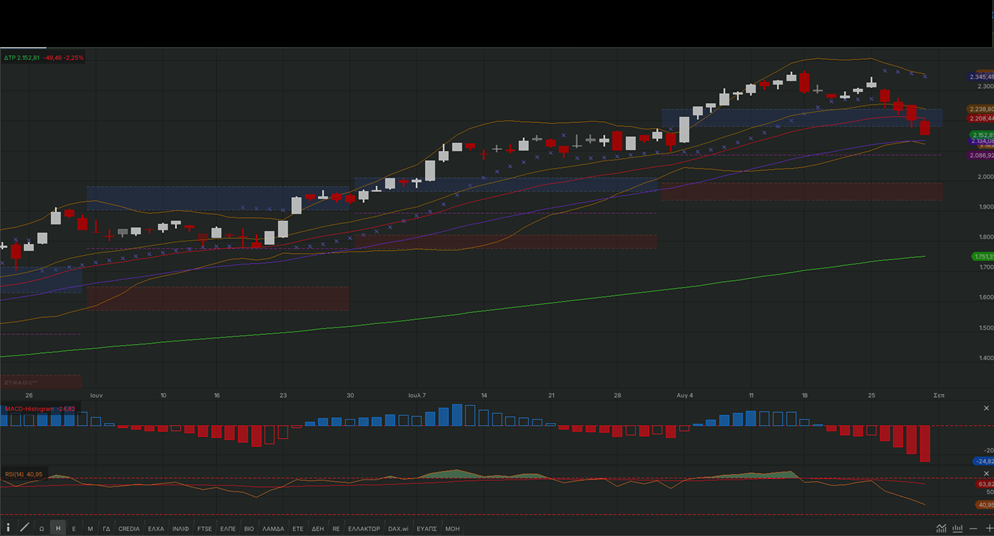Image resolution: width=994 pixels, height=536 pixels.
Task: Switch to ΕΛΛΑΚΤΩΡ symbol tab
Action: [364, 528]
